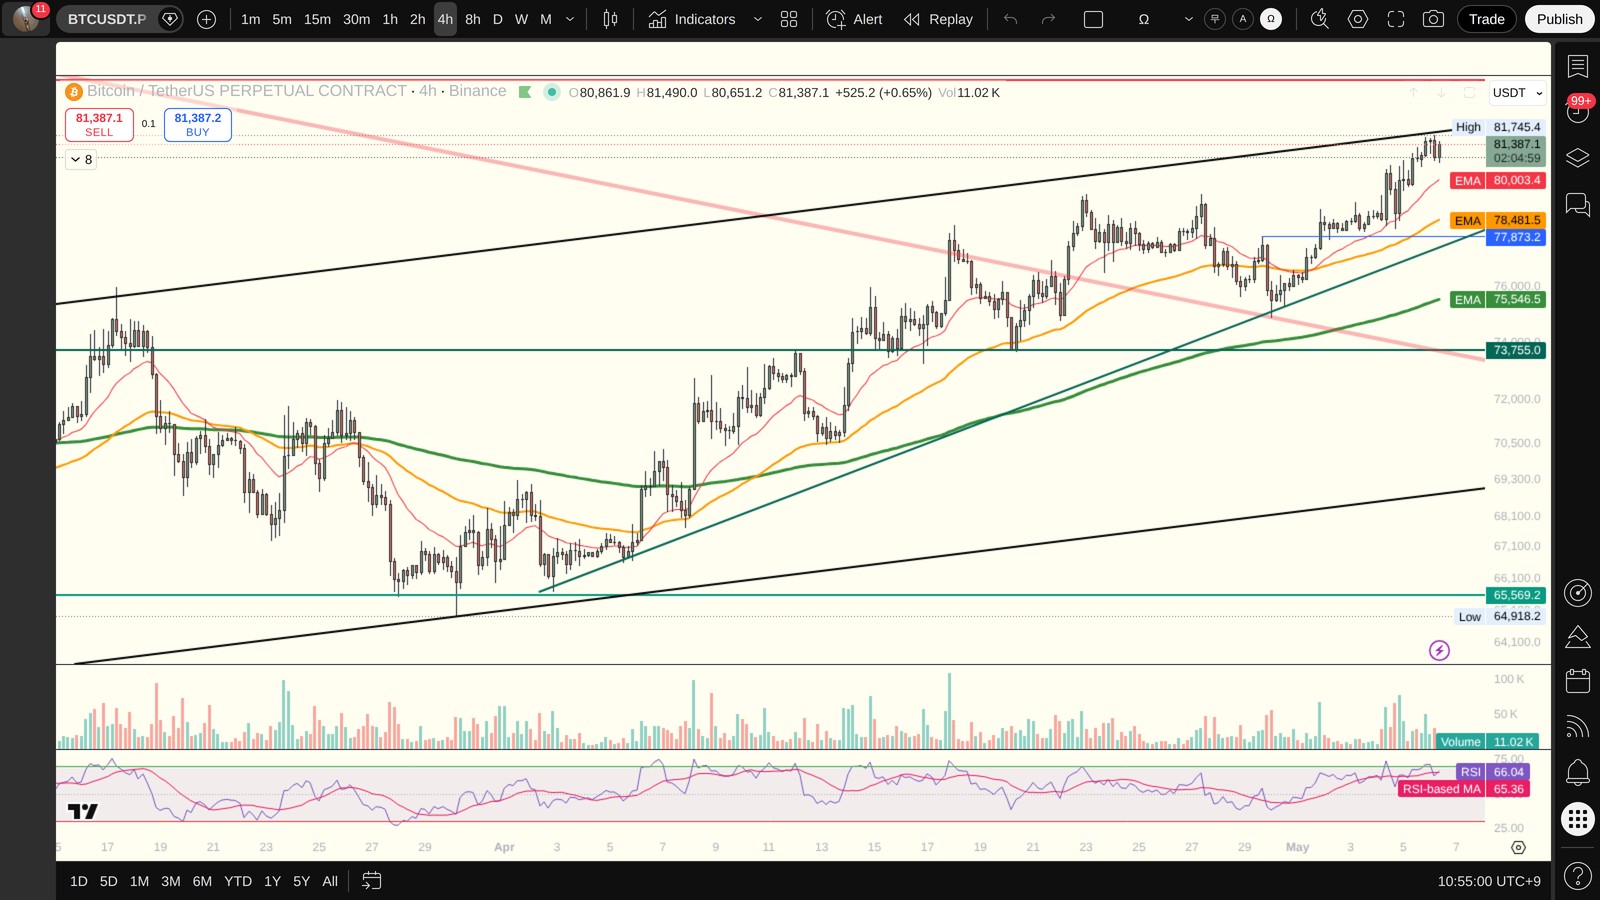Toggle the A auto scale button

click(1243, 19)
